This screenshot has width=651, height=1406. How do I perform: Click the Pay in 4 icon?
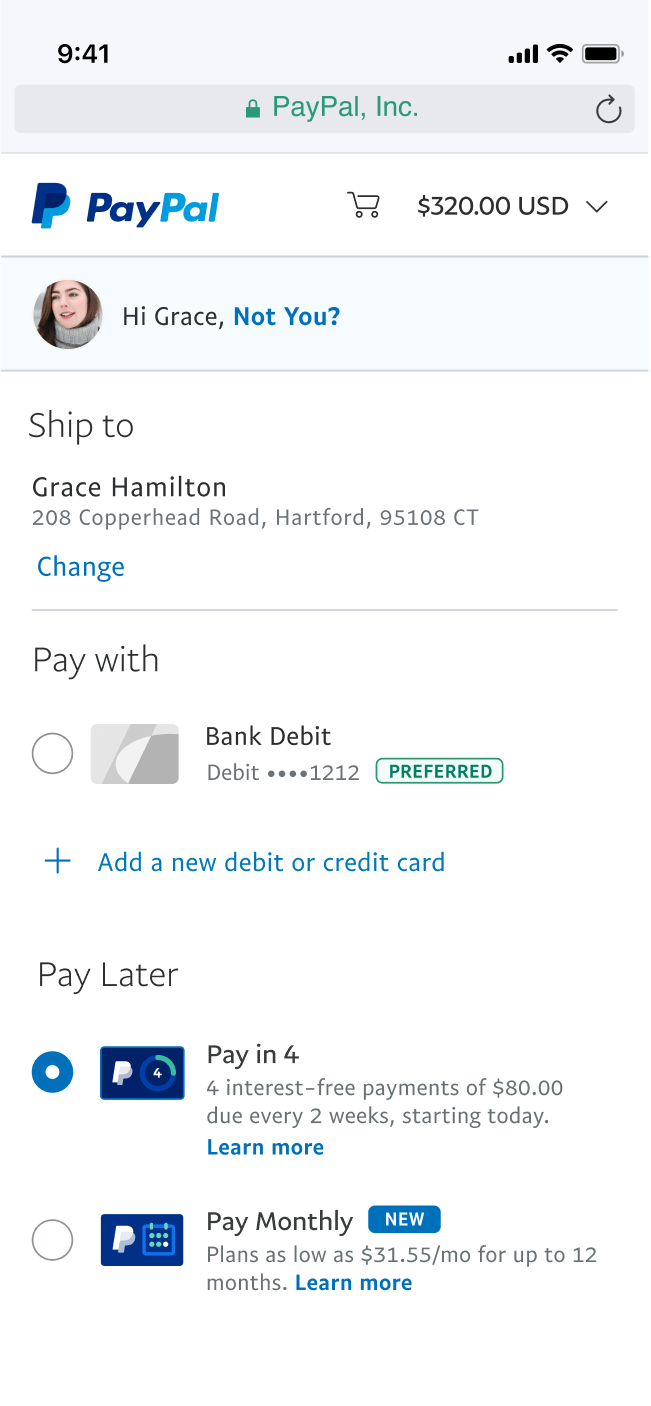point(142,1073)
